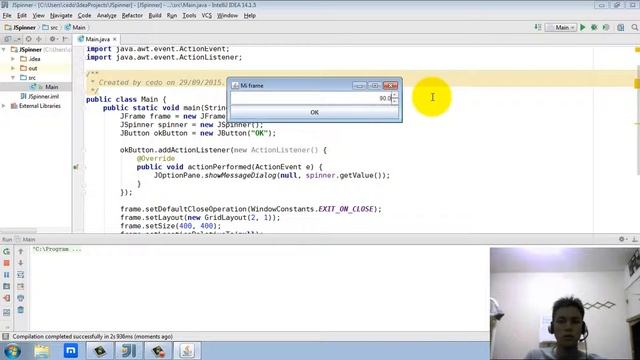Close the Main.java tab

(x=115, y=39)
